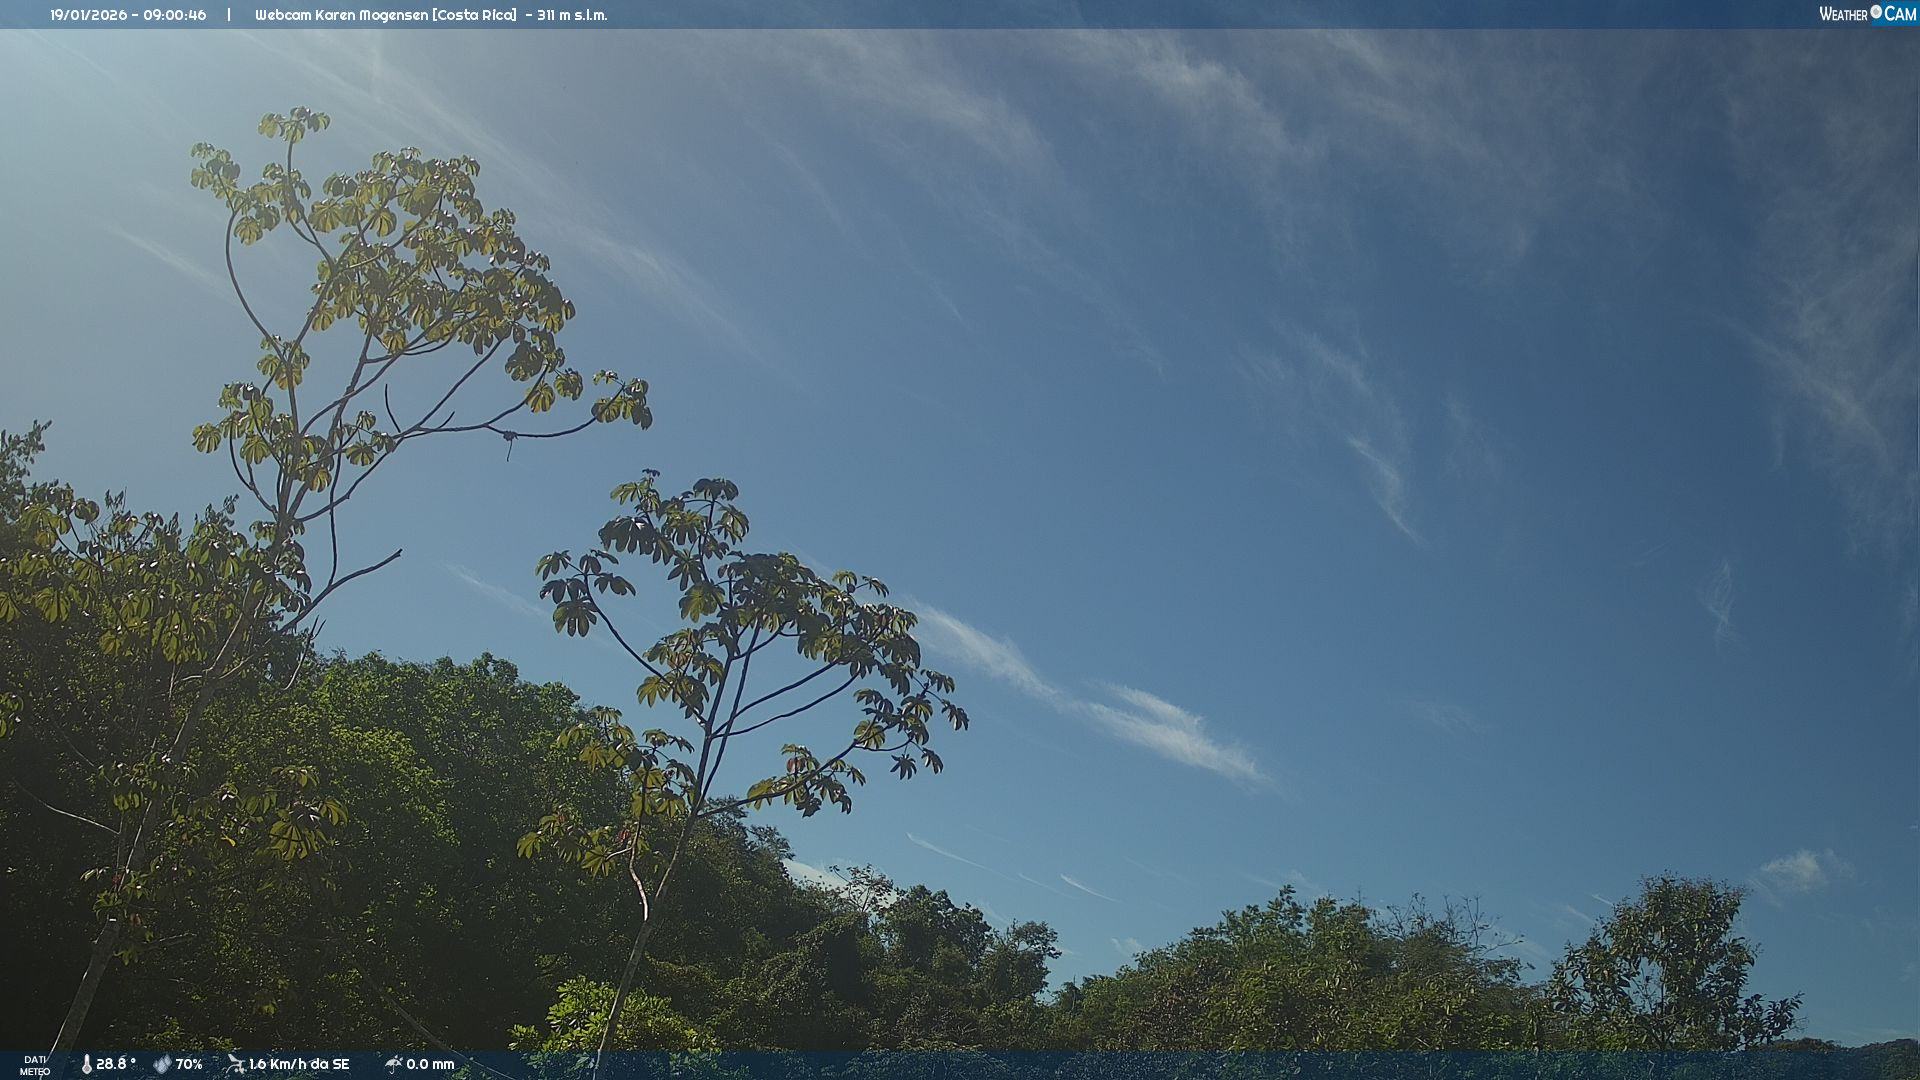Image resolution: width=1920 pixels, height=1080 pixels.
Task: Click the thermometer temperature icon
Action: point(86,1064)
